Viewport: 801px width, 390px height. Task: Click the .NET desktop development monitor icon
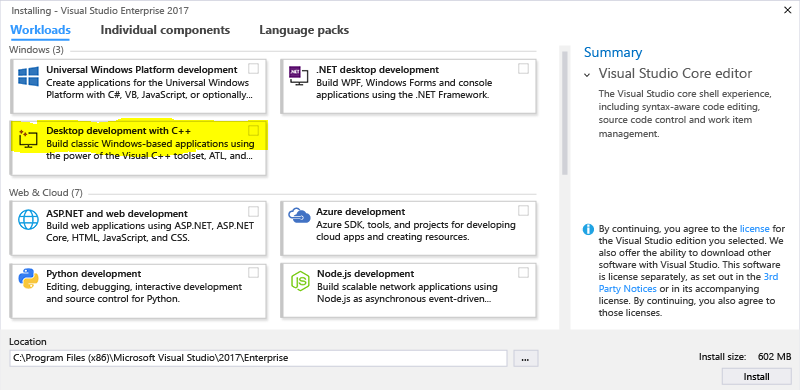[x=299, y=75]
